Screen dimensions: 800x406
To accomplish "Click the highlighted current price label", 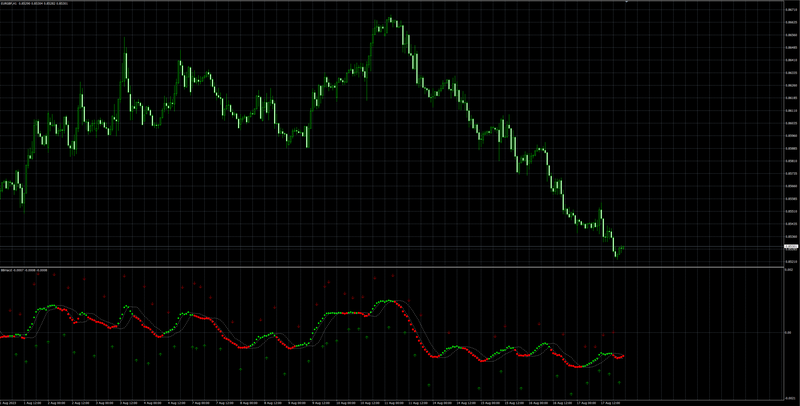I will coord(791,247).
